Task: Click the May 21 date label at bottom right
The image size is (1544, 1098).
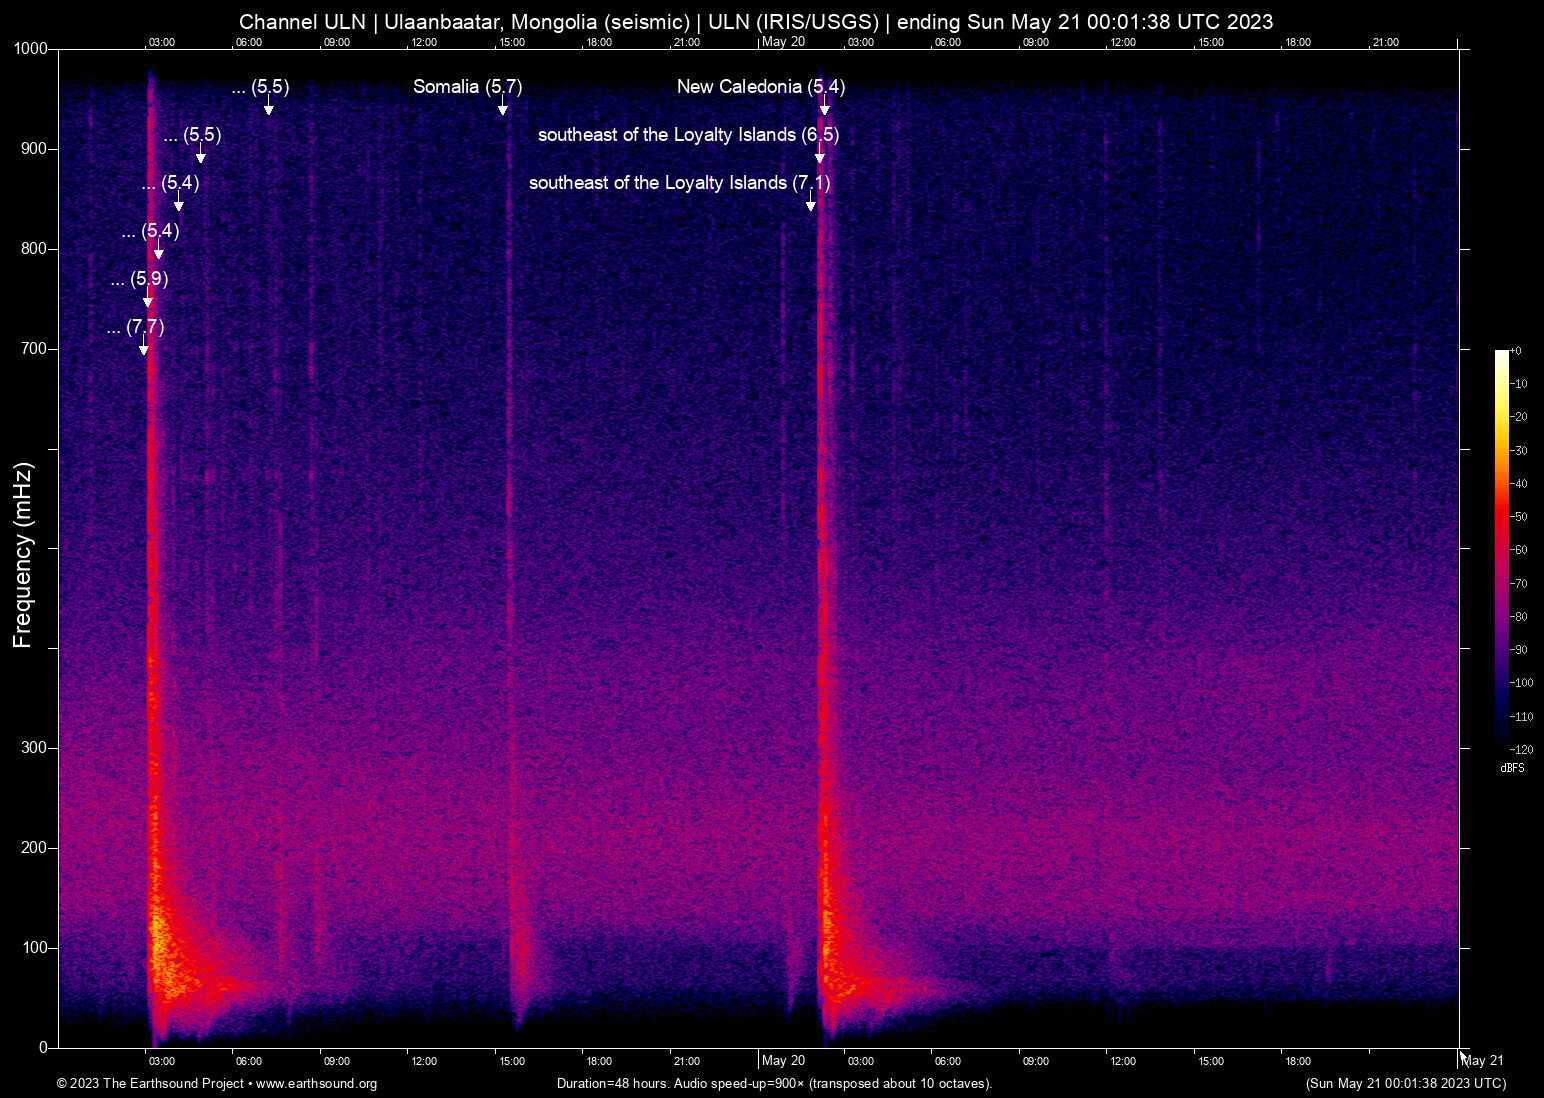Action: pyautogui.click(x=1483, y=1061)
